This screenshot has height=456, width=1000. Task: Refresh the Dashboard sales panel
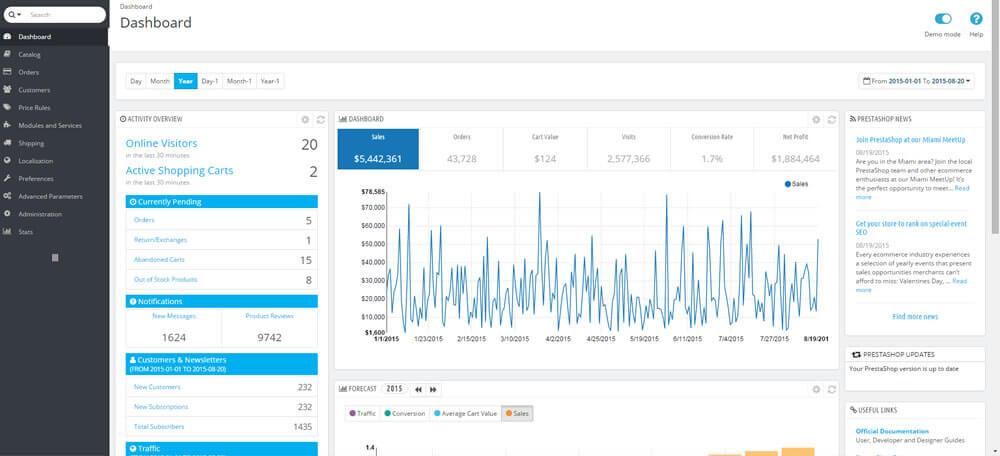coord(832,119)
